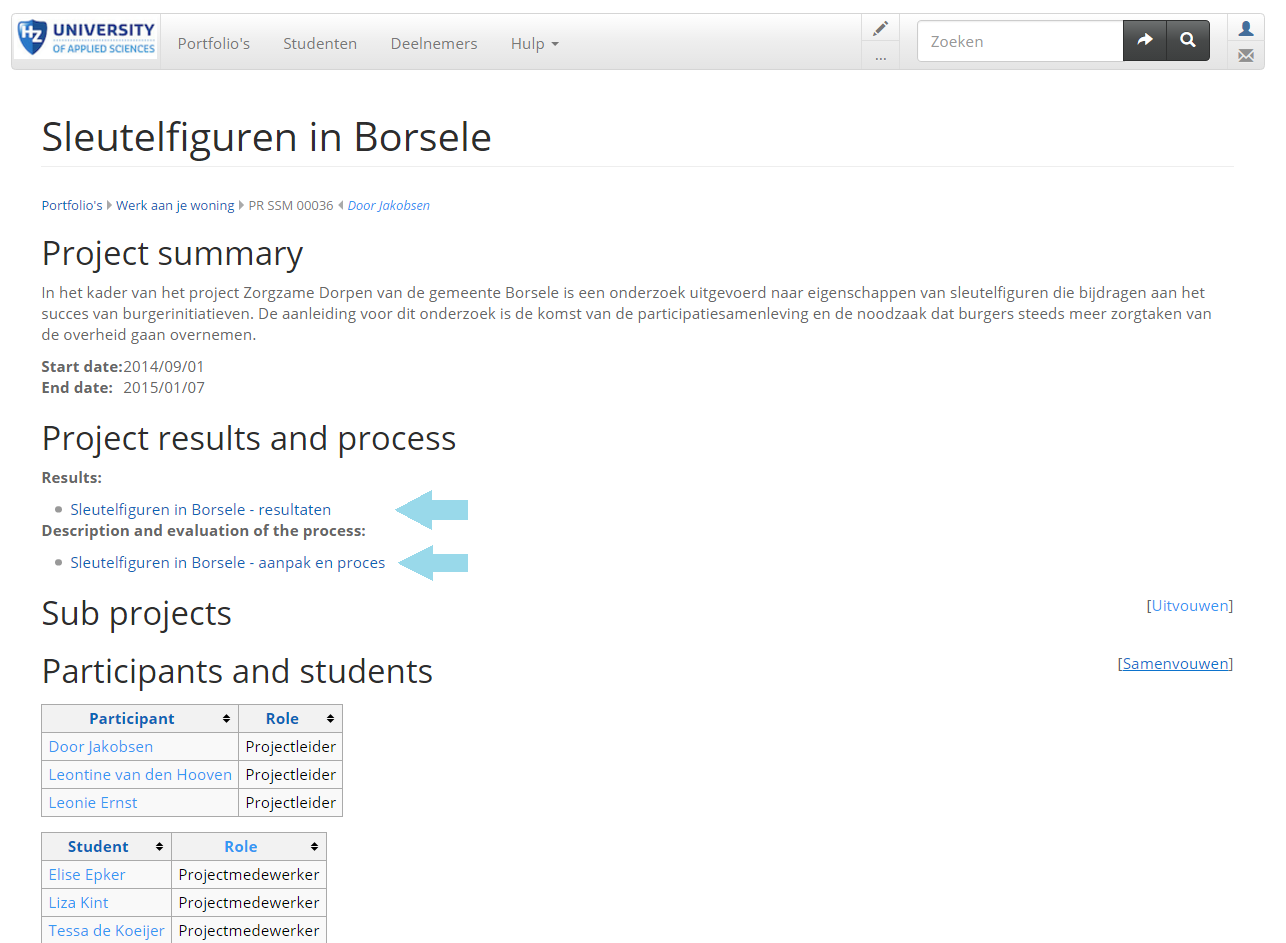Follow the 'Werk aan je woning' breadcrumb
Image resolution: width=1286 pixels, height=943 pixels.
click(175, 205)
